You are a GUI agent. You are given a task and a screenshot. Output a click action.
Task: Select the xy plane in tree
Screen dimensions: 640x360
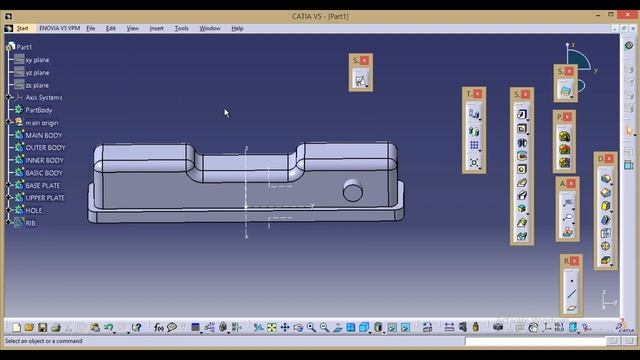pos(37,60)
